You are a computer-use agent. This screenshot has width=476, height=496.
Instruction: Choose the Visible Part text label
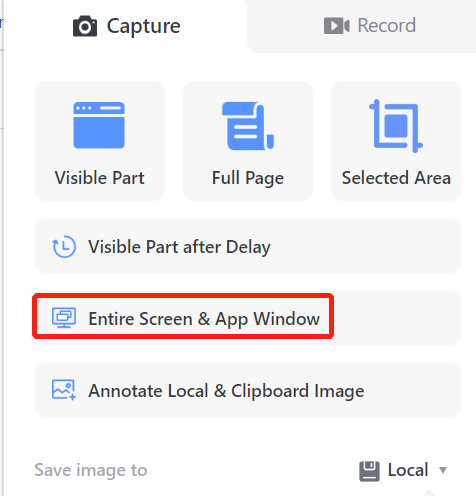[99, 178]
